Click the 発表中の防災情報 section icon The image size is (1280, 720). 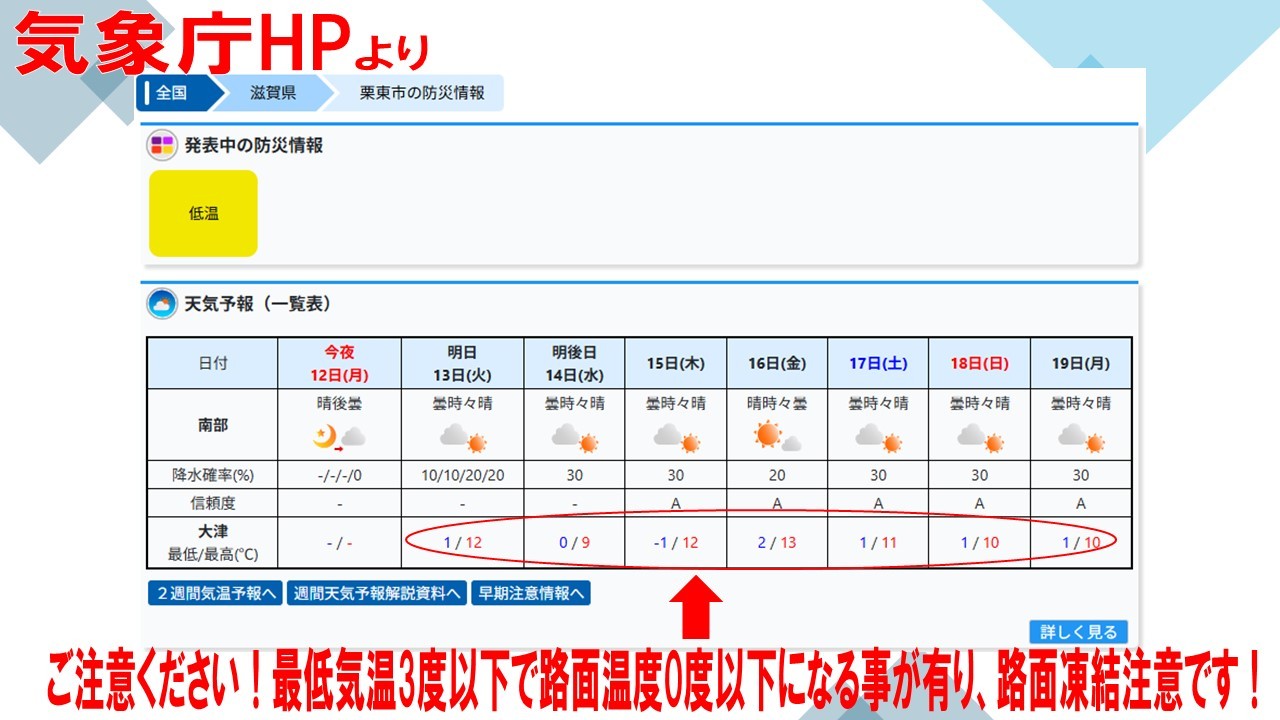[x=162, y=146]
